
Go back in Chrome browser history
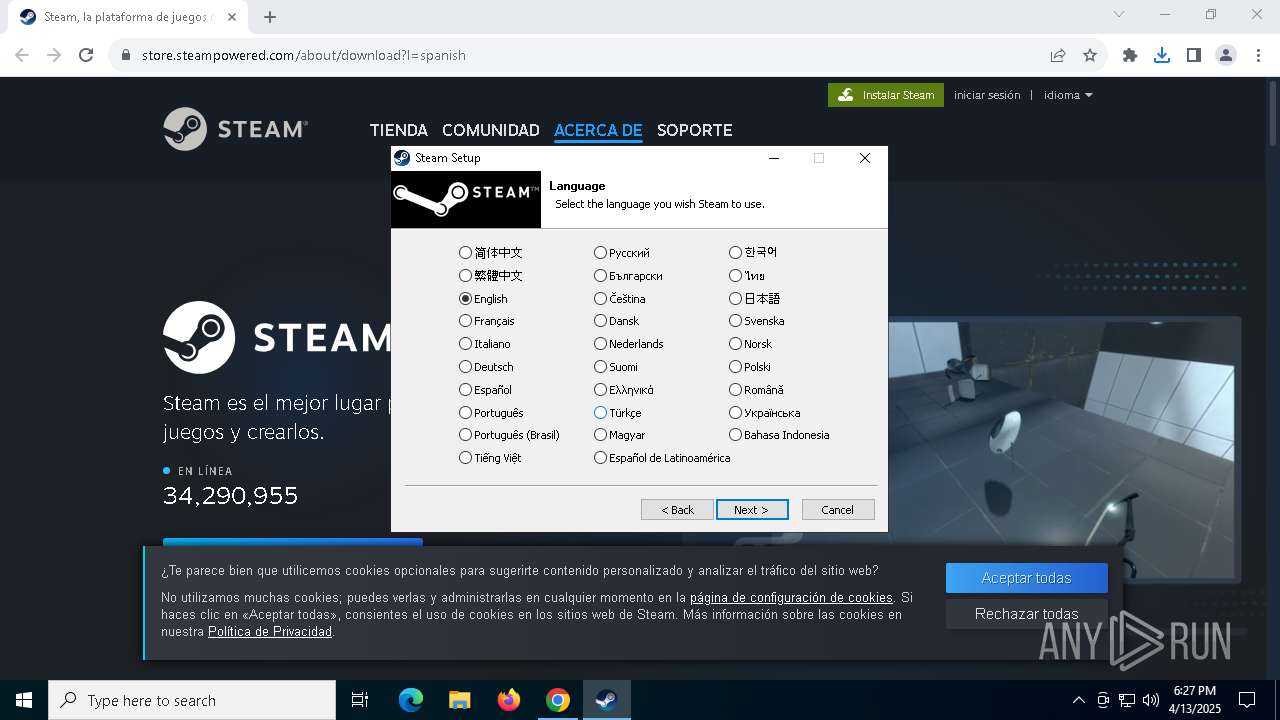click(x=22, y=55)
